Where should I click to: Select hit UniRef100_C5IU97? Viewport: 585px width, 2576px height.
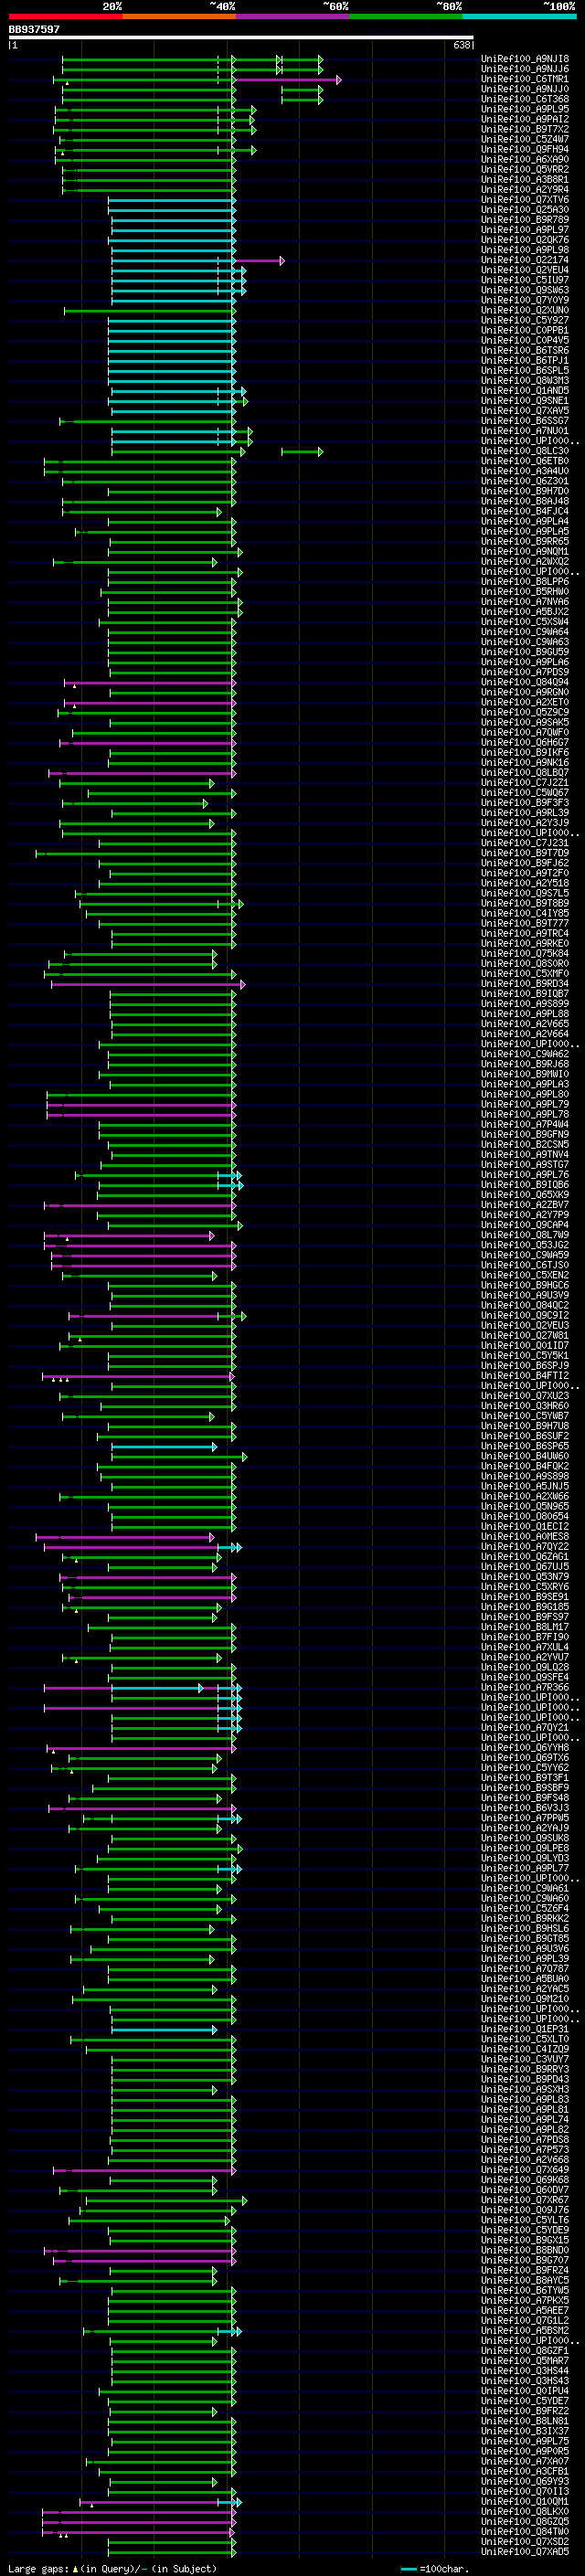(x=525, y=280)
